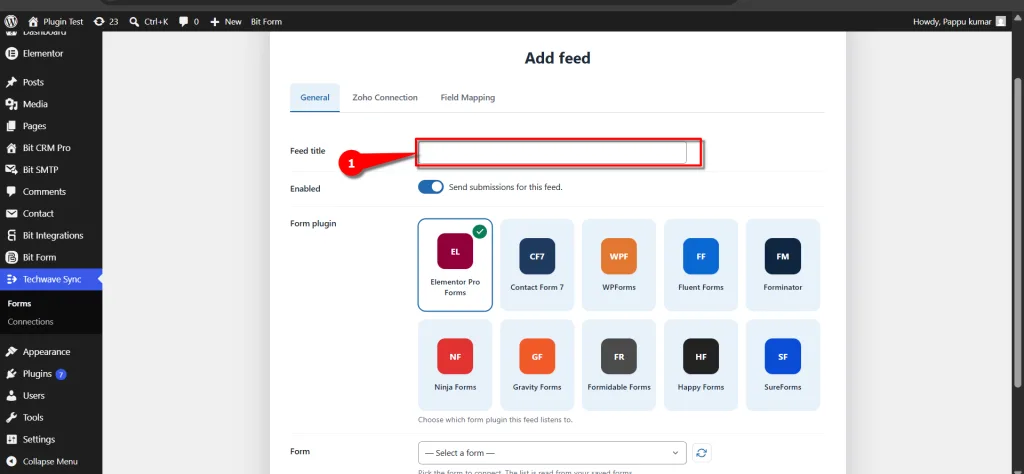The height and width of the screenshot is (474, 1024).
Task: Open Elementor from the sidebar
Action: click(x=51, y=54)
